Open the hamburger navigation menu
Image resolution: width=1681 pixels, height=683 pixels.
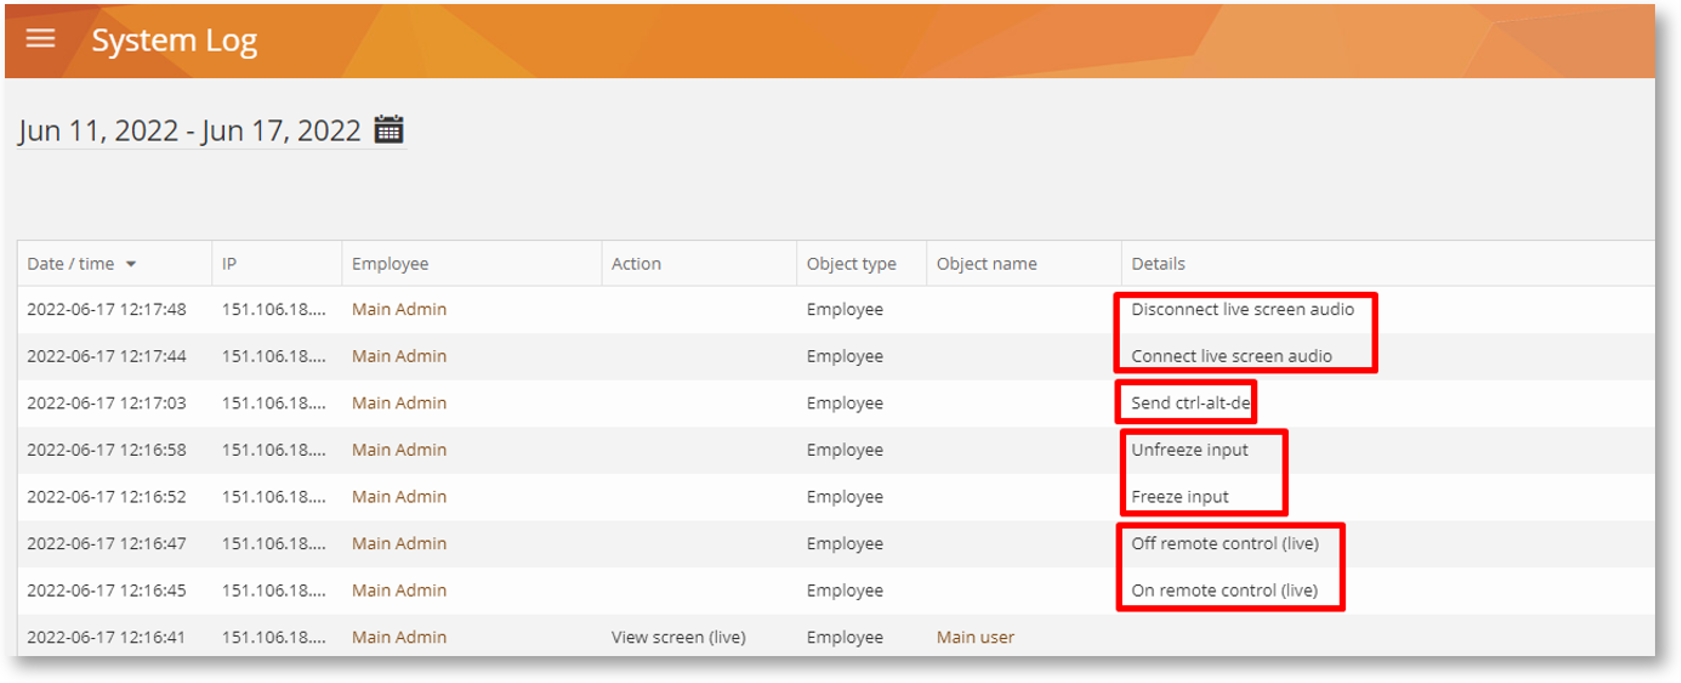40,39
